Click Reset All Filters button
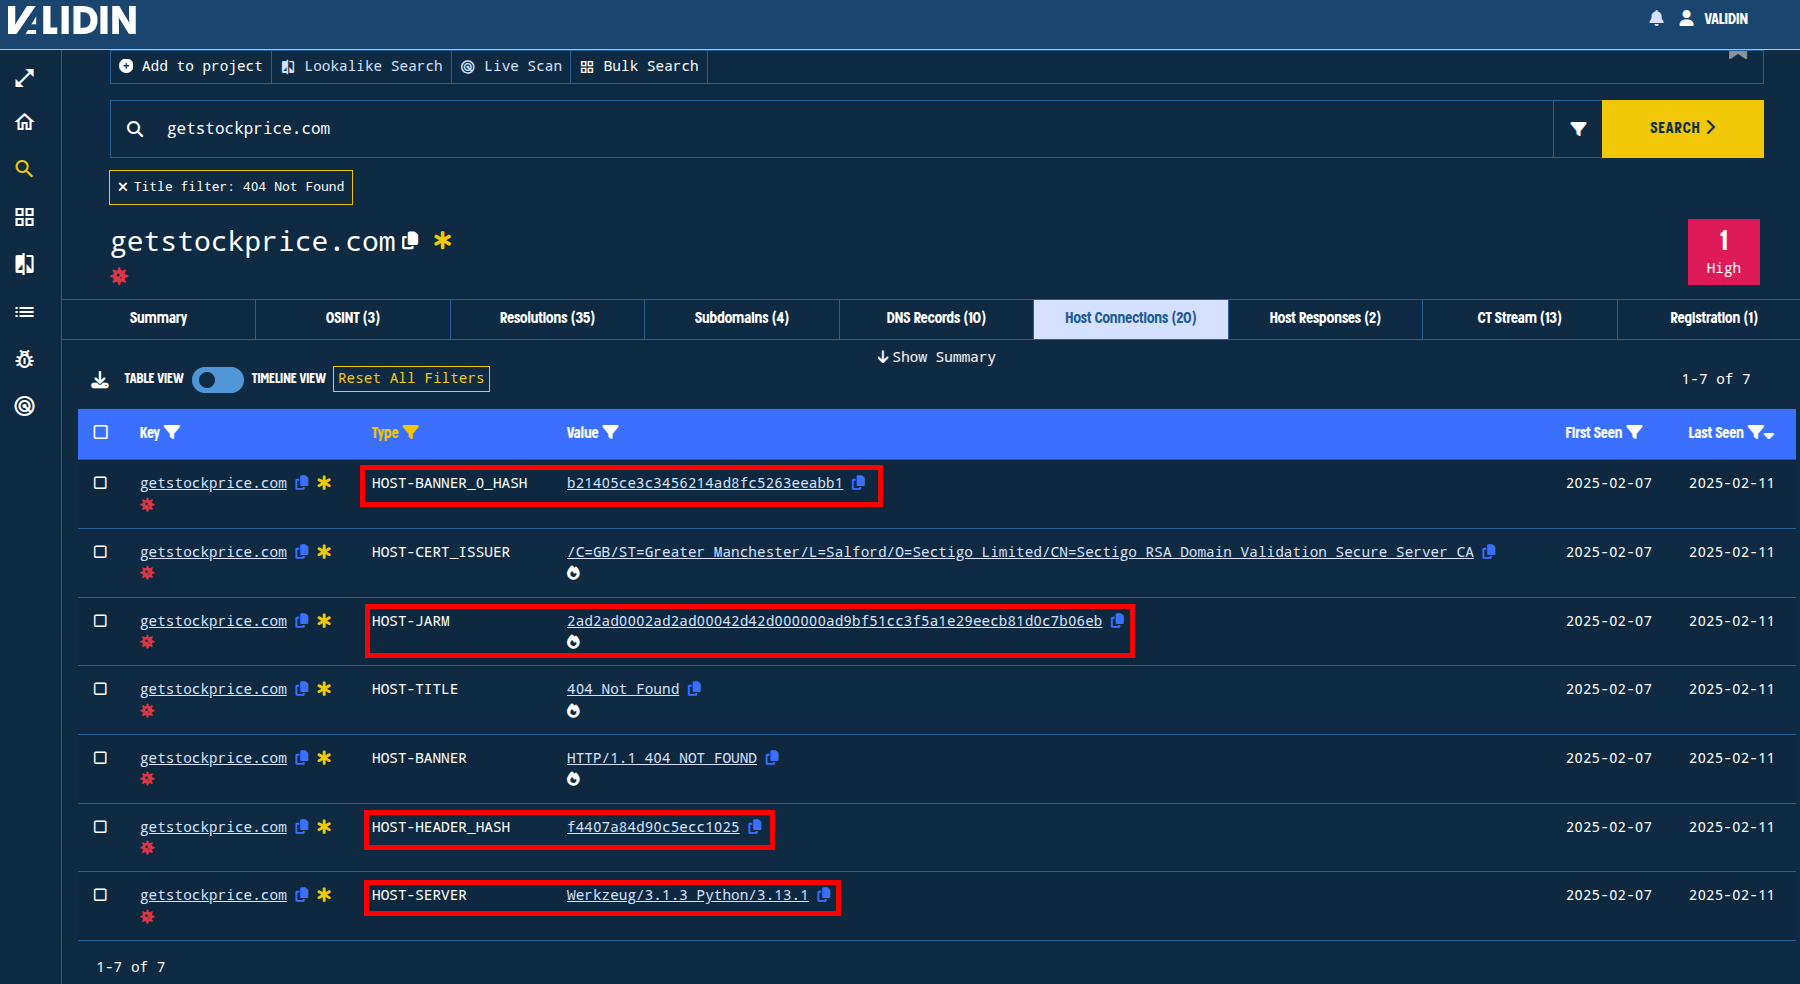 click(411, 379)
